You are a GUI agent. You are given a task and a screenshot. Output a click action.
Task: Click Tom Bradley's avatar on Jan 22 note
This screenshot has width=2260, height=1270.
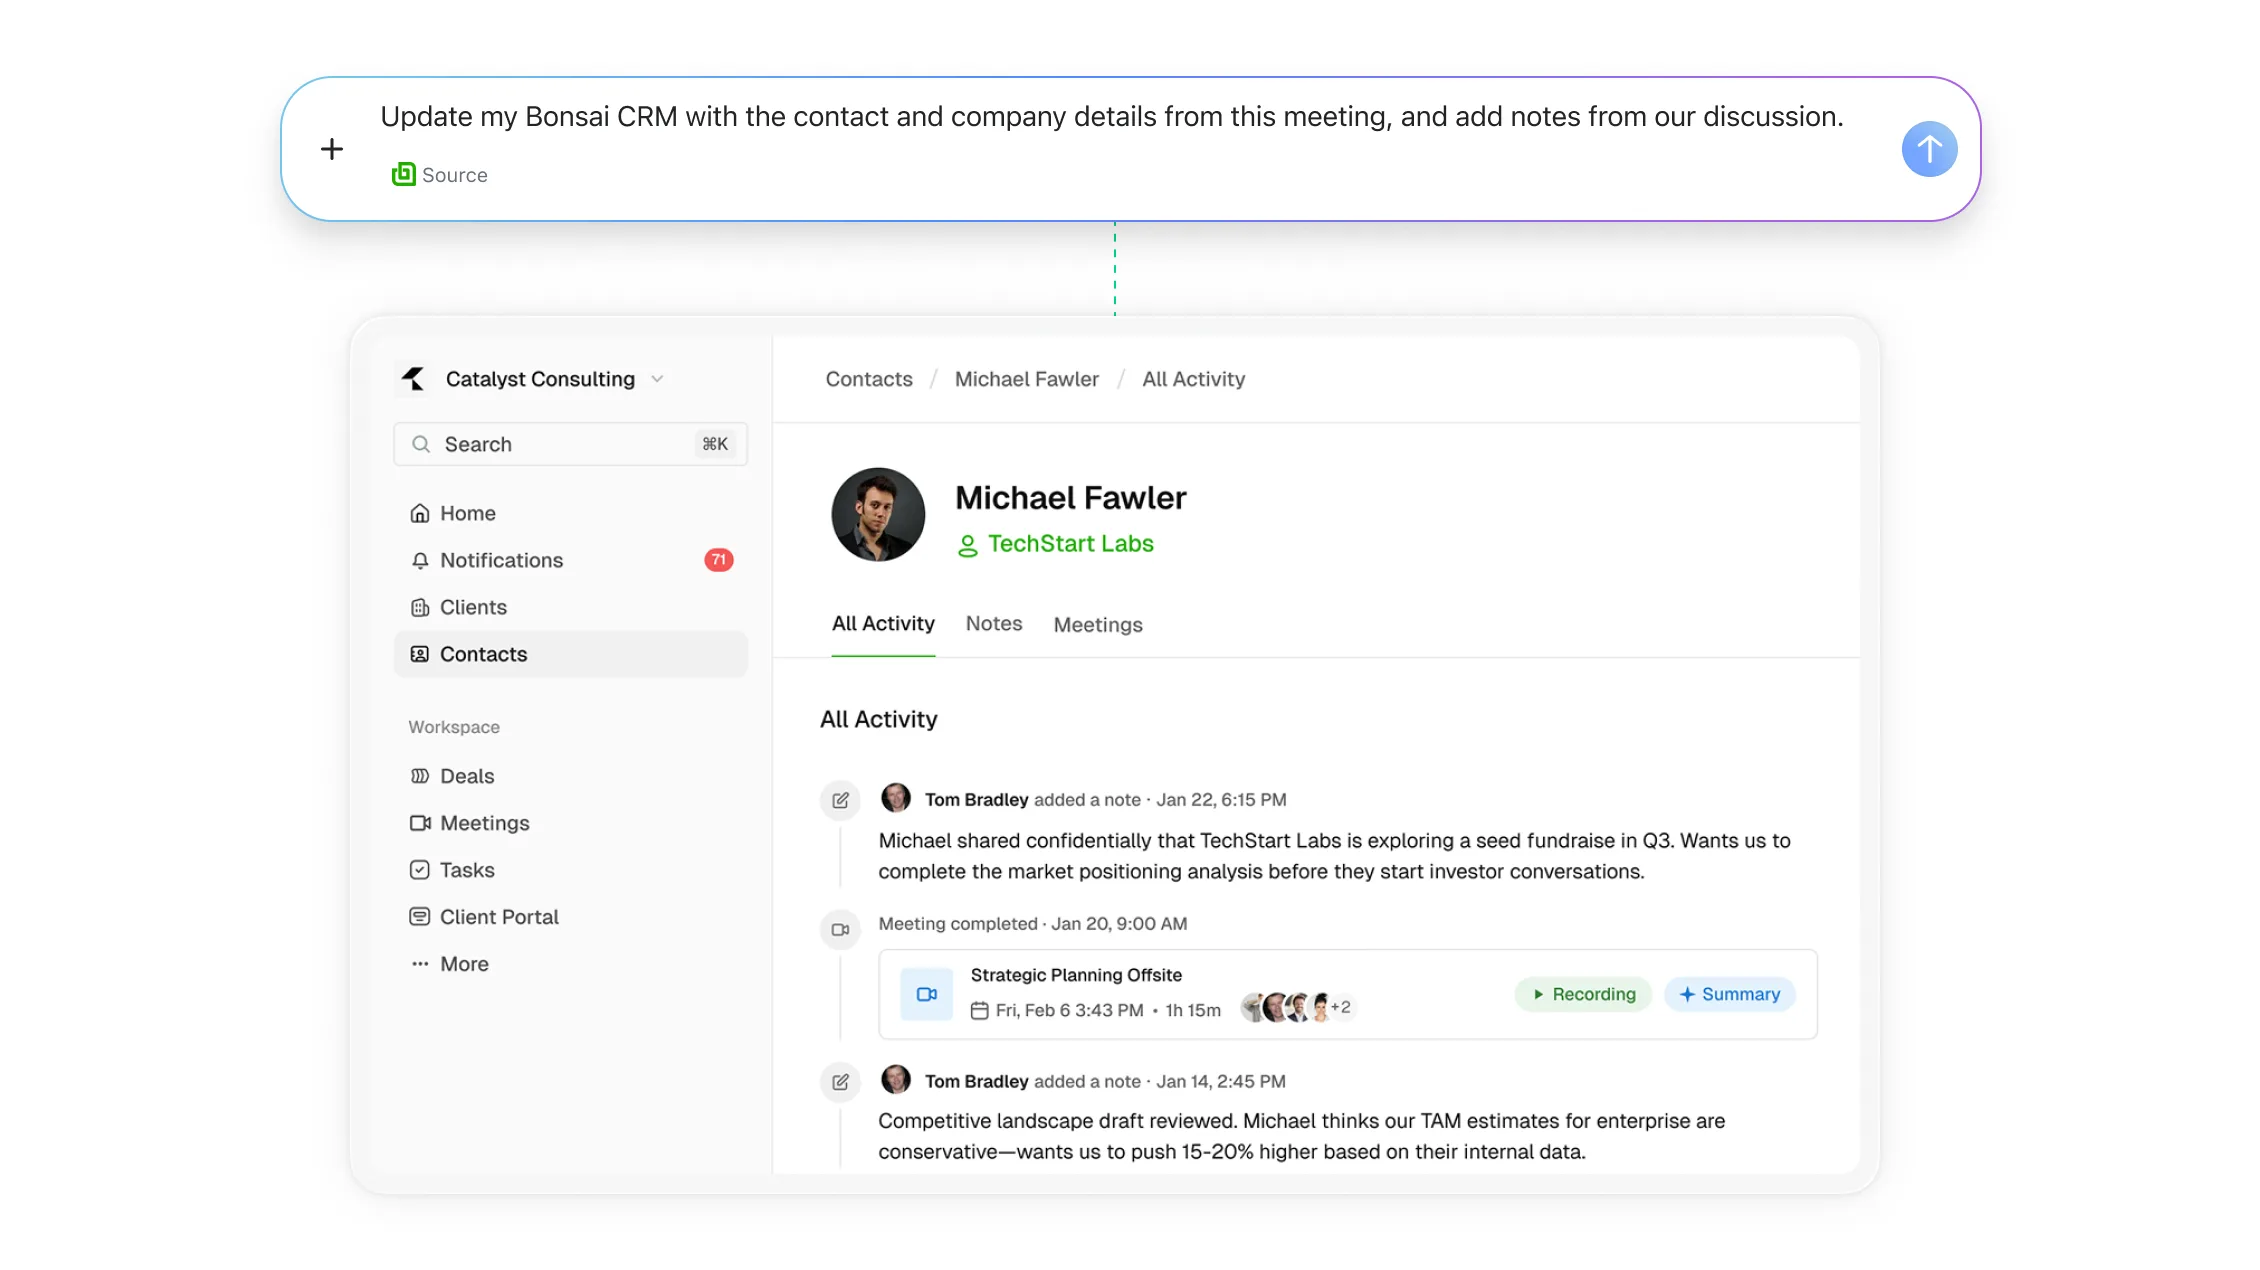896,798
